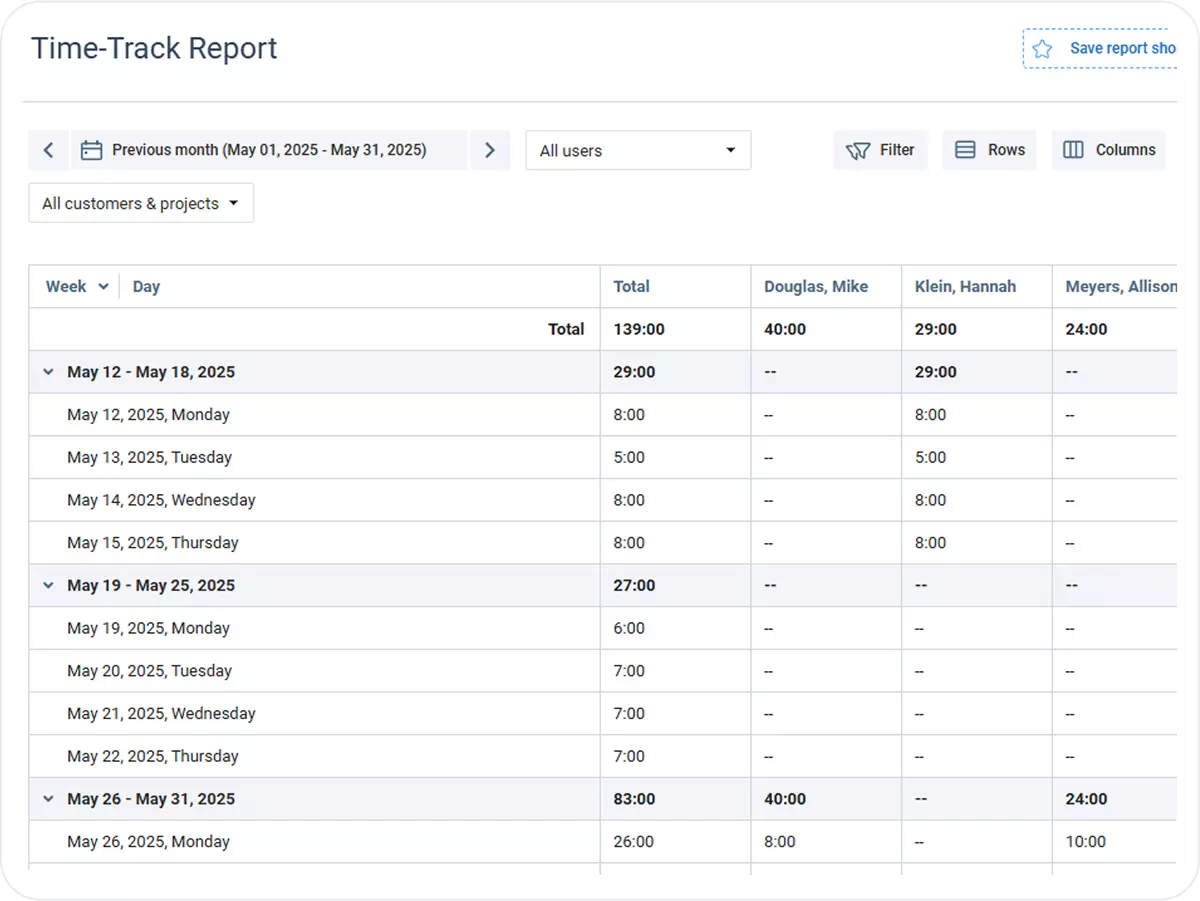Click the Rows button label
This screenshot has height=901, width=1200.
pos(1006,150)
